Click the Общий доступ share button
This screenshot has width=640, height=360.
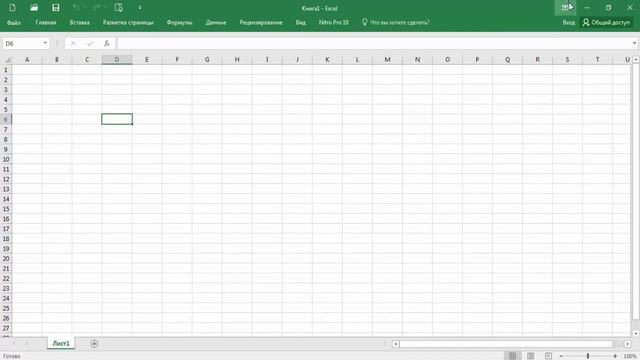pos(606,22)
